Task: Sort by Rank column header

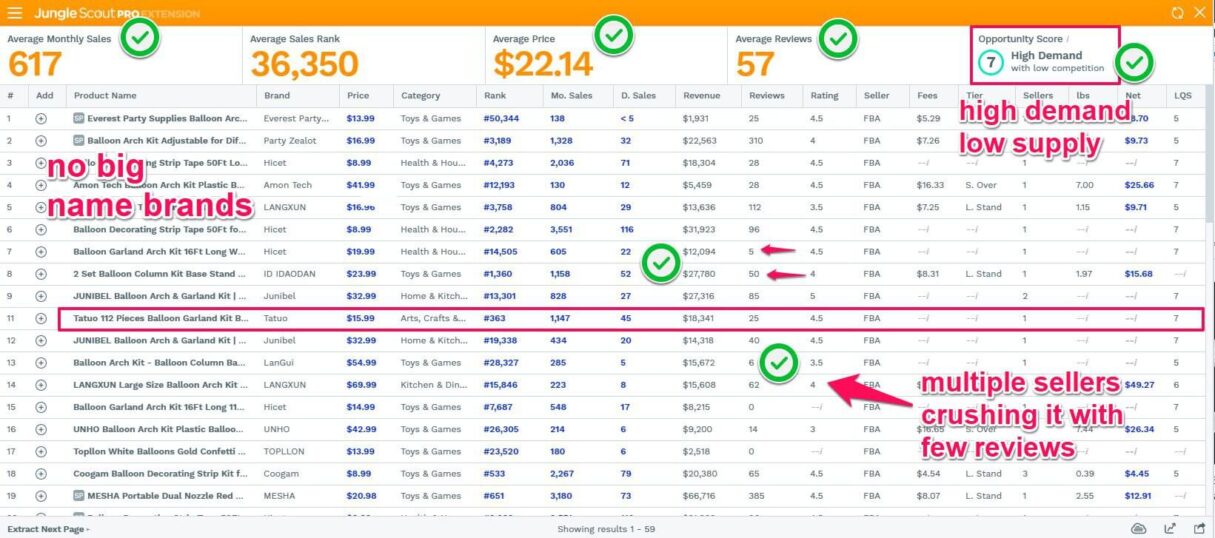Action: pos(494,96)
